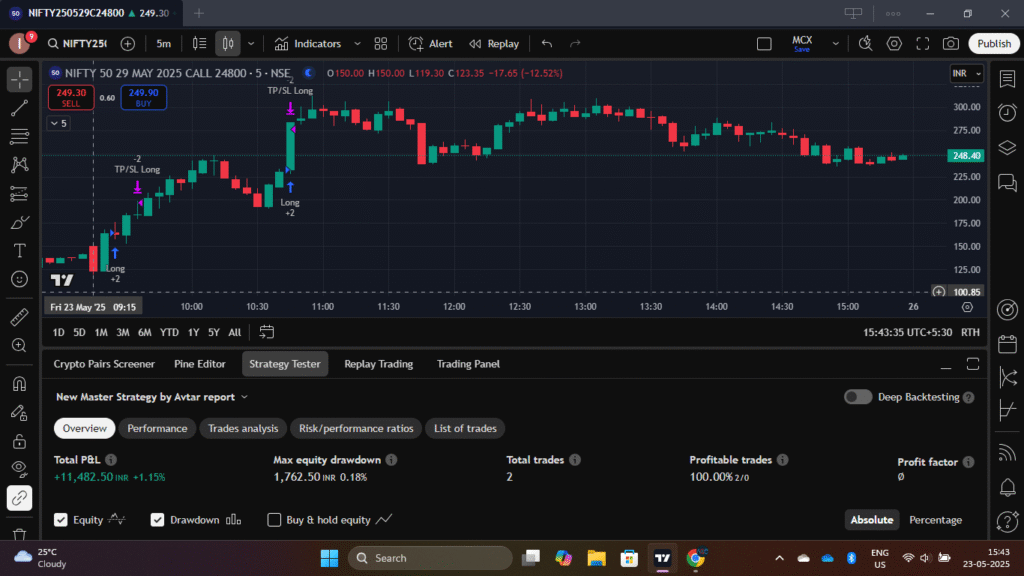
Task: Open the Fibonacci retracement tools
Action: (x=20, y=136)
